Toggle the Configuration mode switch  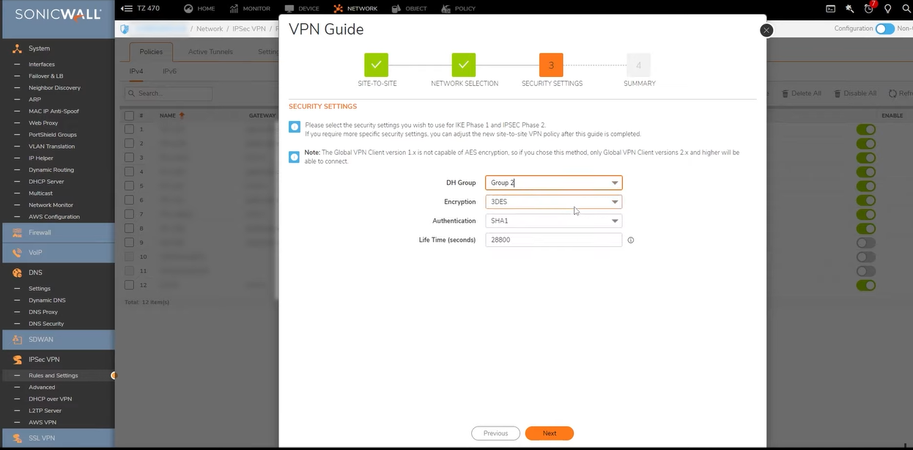[x=884, y=29]
